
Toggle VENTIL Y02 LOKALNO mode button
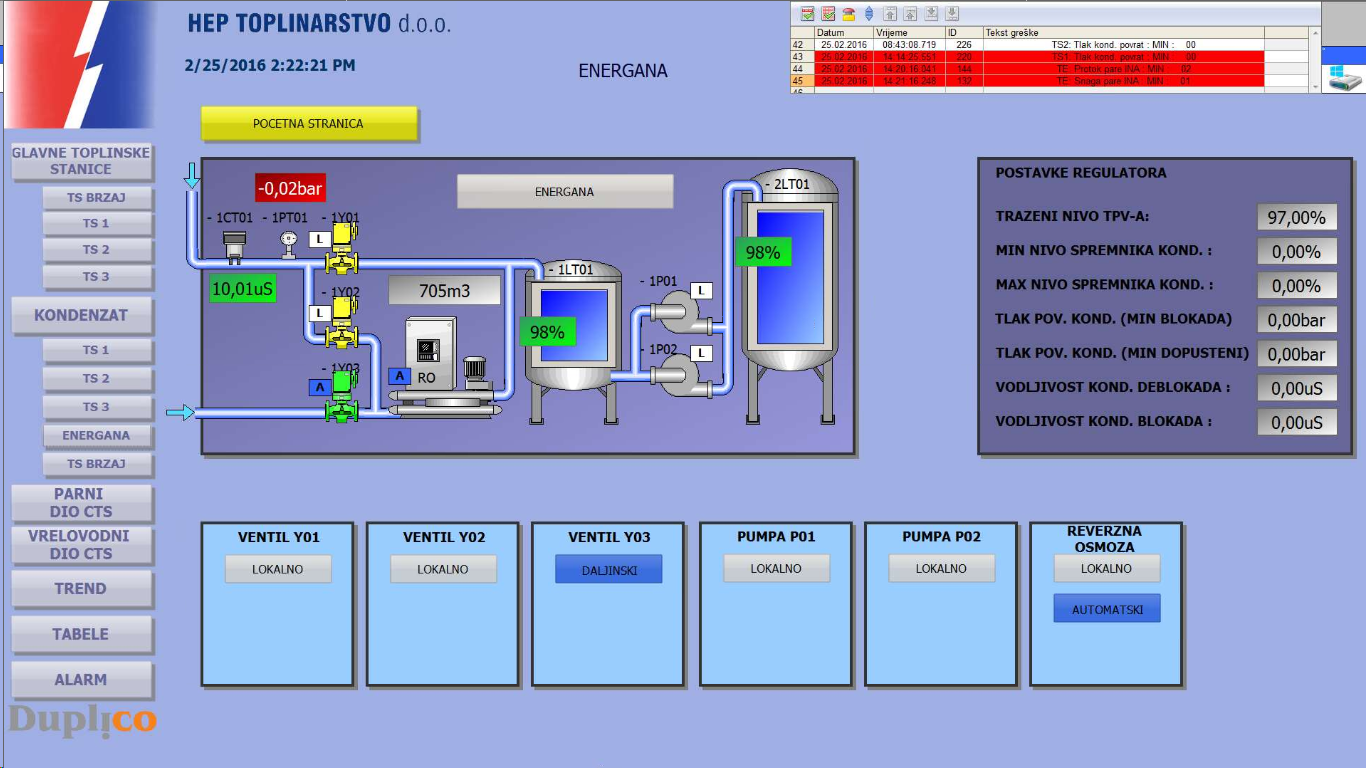[x=443, y=569]
